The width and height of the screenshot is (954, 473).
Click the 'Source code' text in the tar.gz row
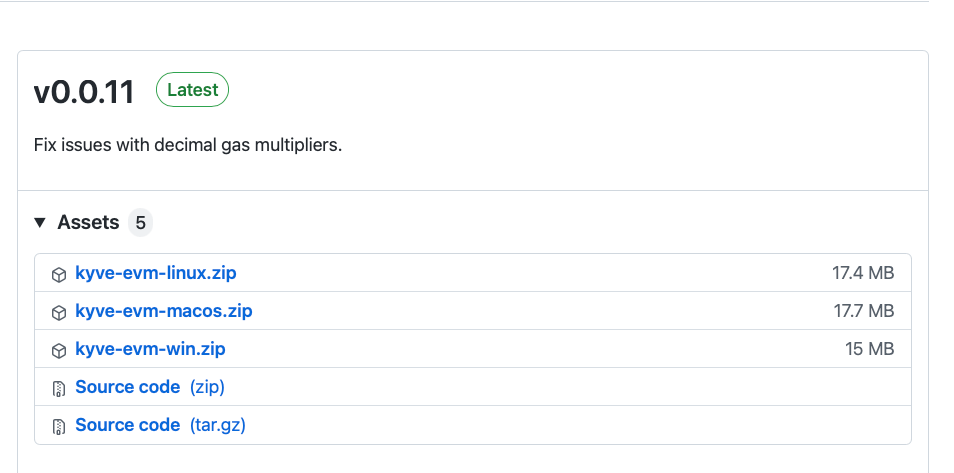click(127, 425)
